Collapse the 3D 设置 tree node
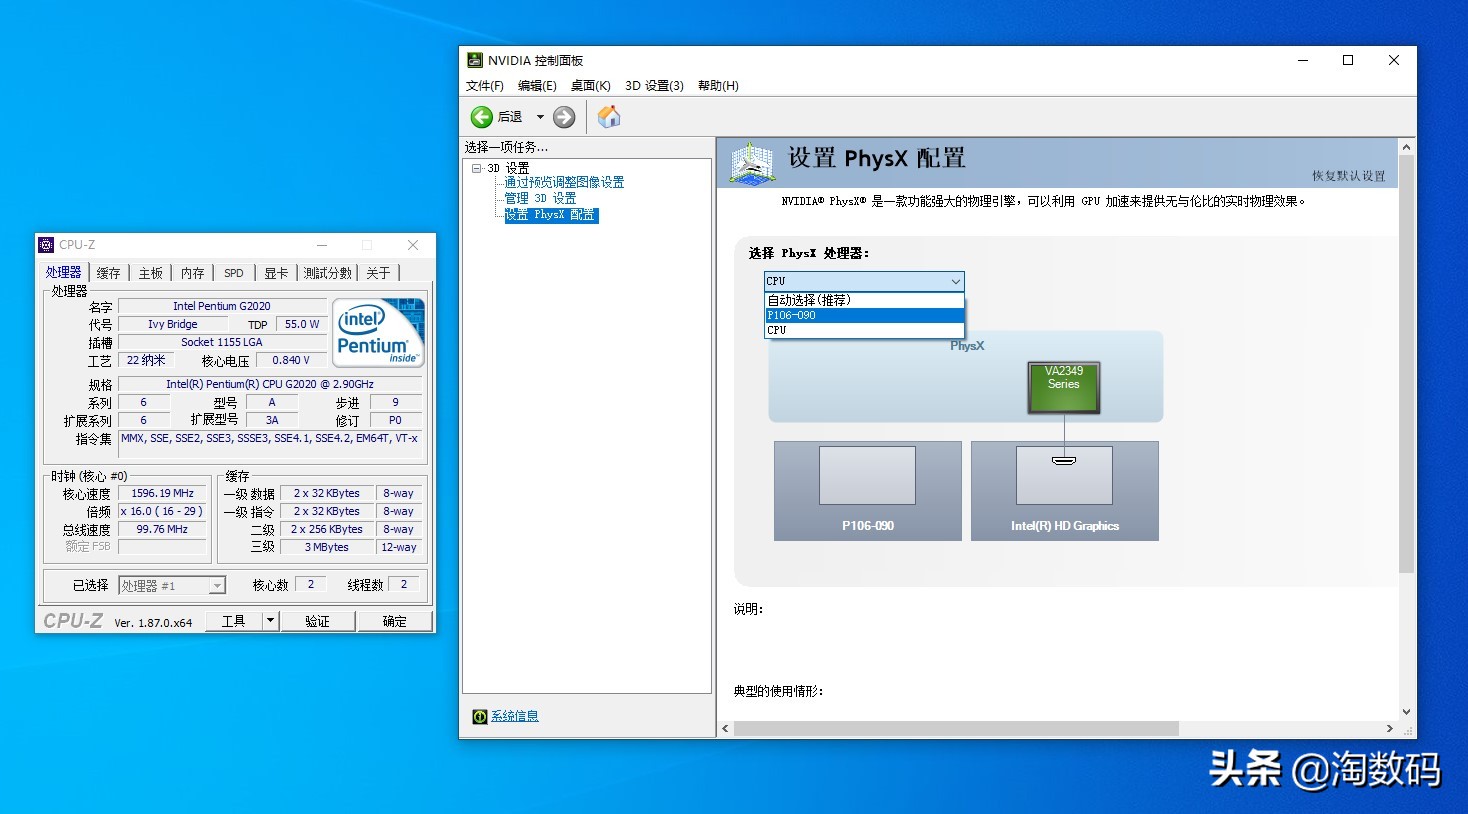The height and width of the screenshot is (814, 1468). click(x=478, y=167)
